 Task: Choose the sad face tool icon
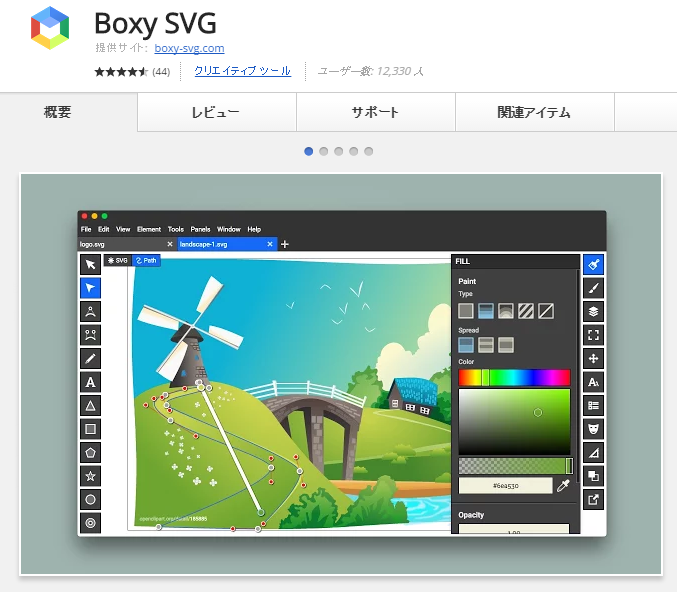pyautogui.click(x=90, y=335)
